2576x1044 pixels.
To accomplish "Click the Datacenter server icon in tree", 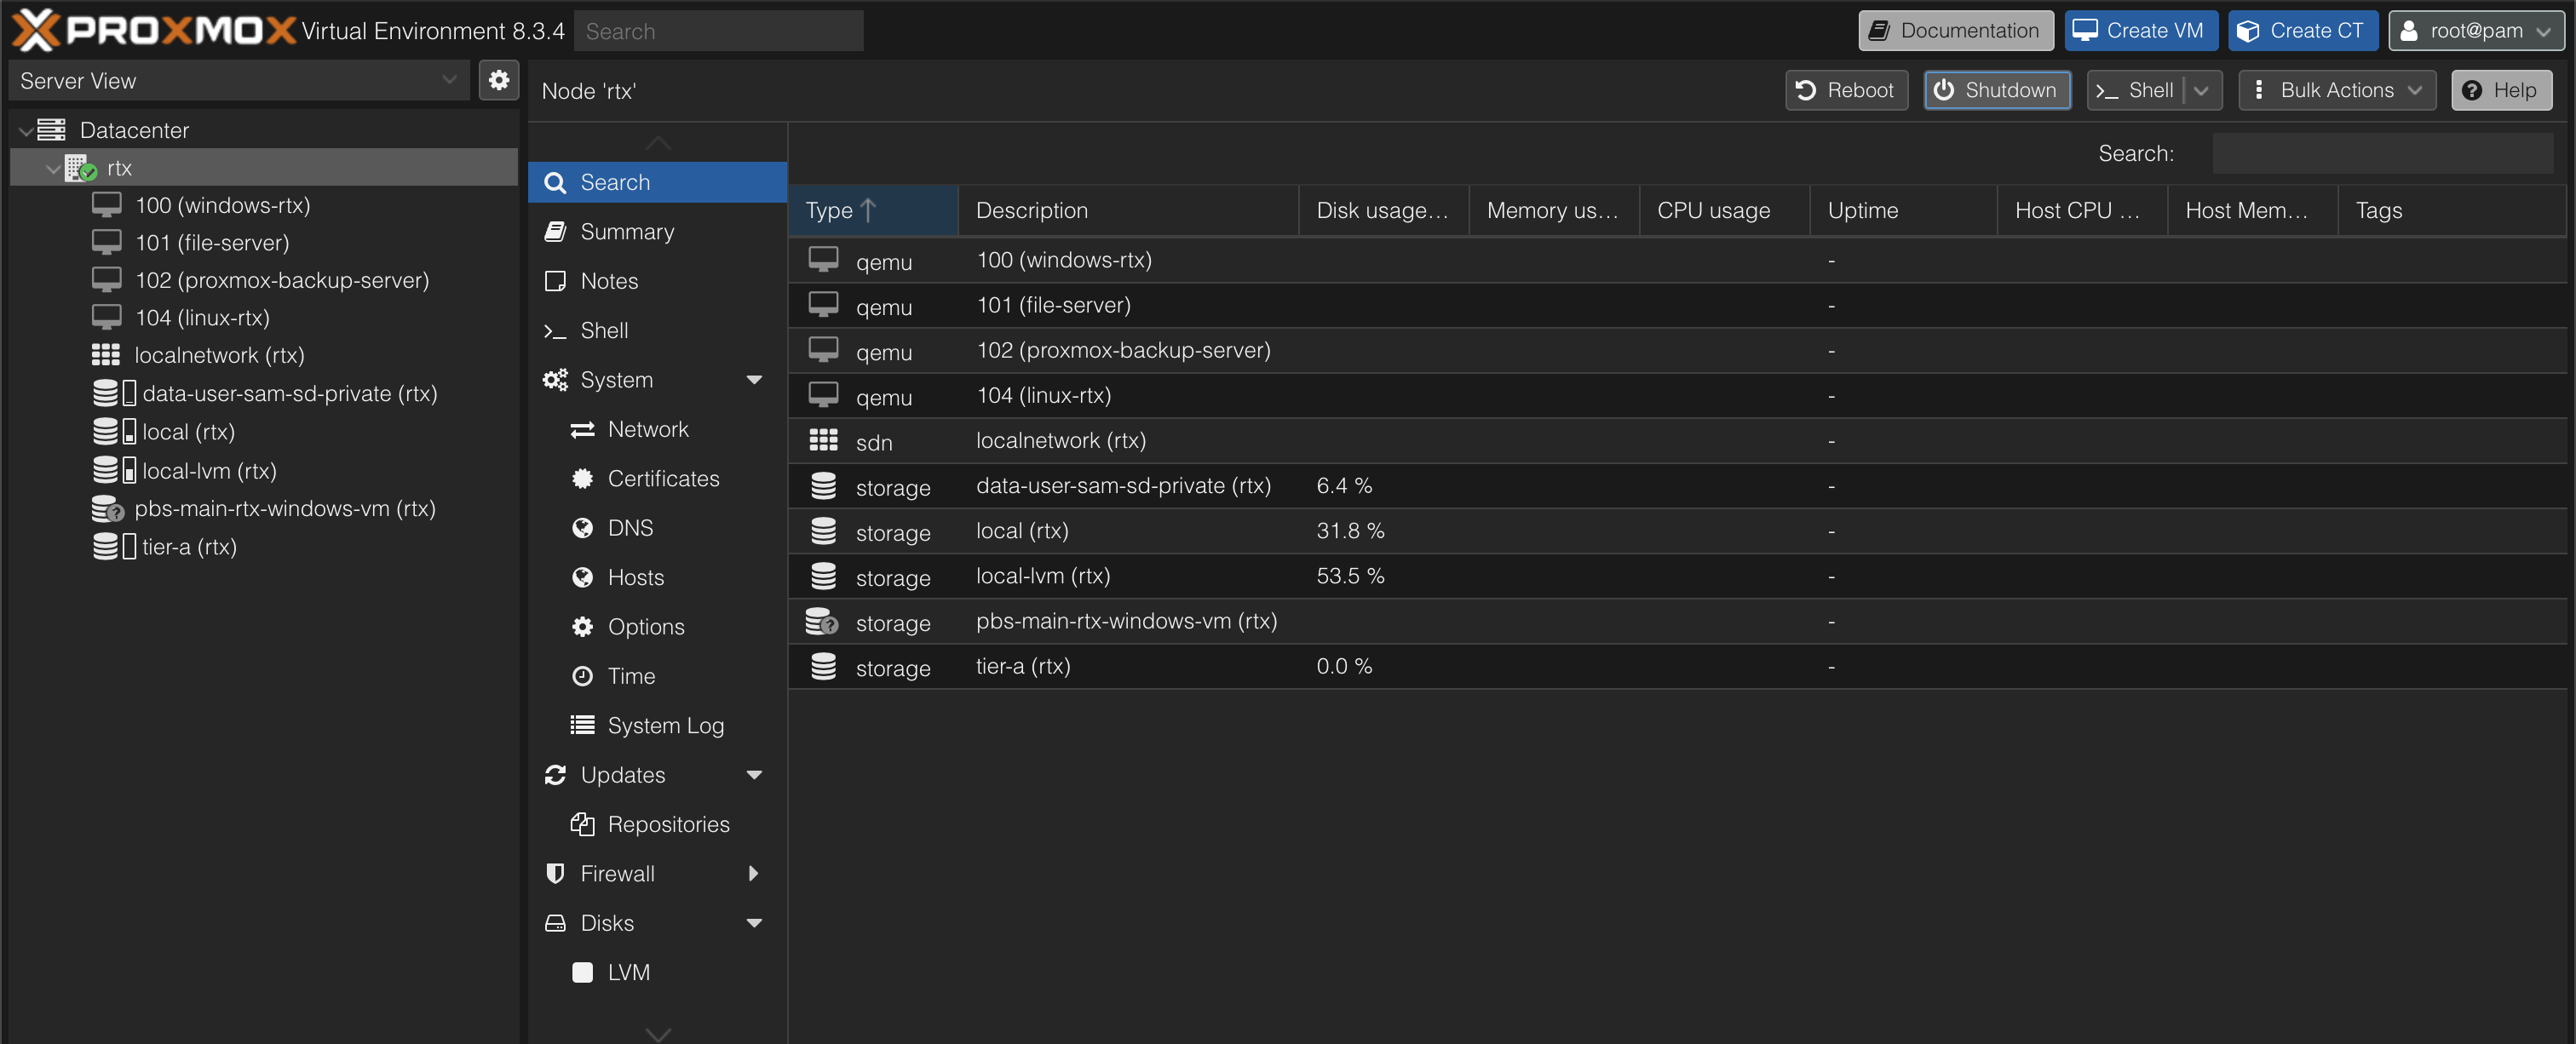I will click(51, 130).
